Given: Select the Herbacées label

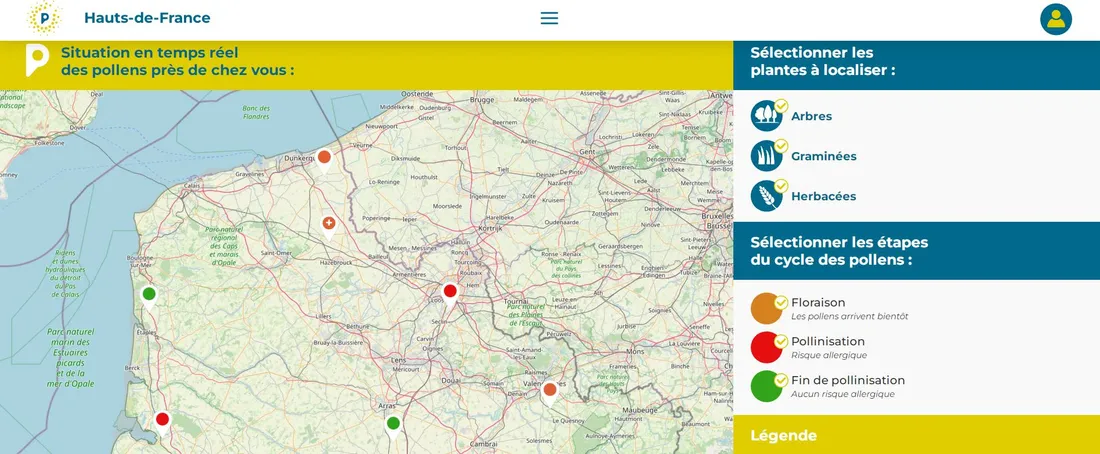Looking at the screenshot, I should (824, 196).
